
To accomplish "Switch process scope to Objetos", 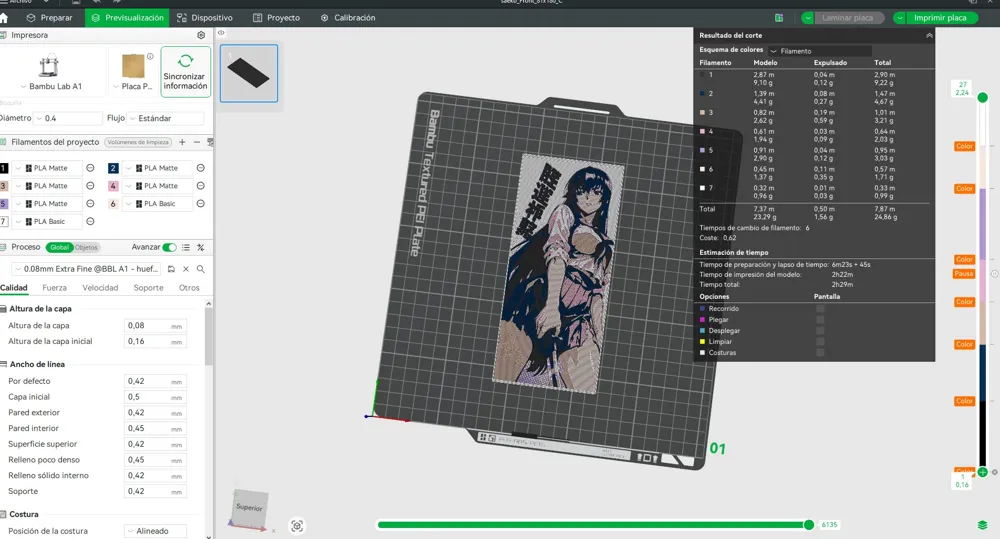I will (86, 247).
